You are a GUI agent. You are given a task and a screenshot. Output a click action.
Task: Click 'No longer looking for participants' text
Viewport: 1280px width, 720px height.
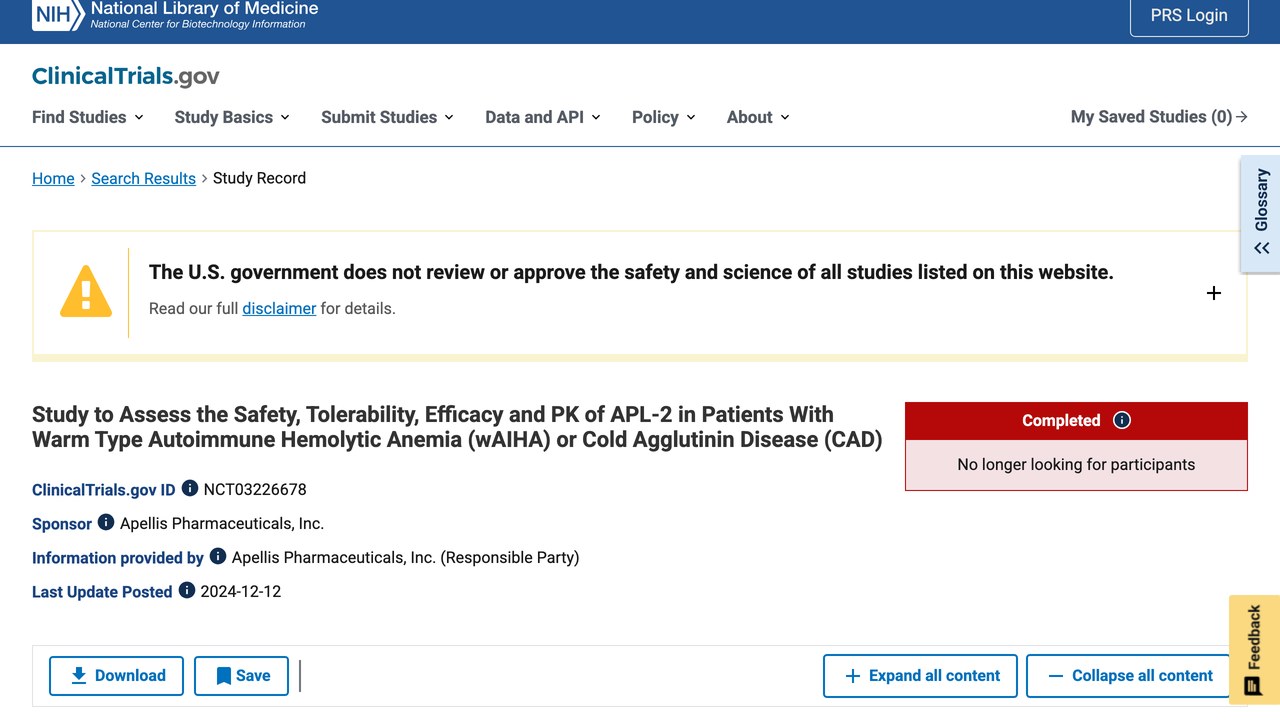1076,464
